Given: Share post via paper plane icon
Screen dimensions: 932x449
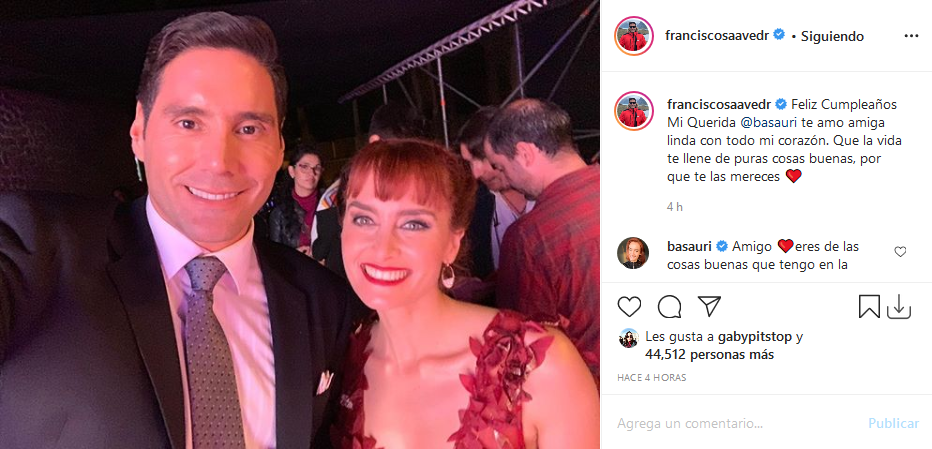Looking at the screenshot, I should (x=709, y=306).
